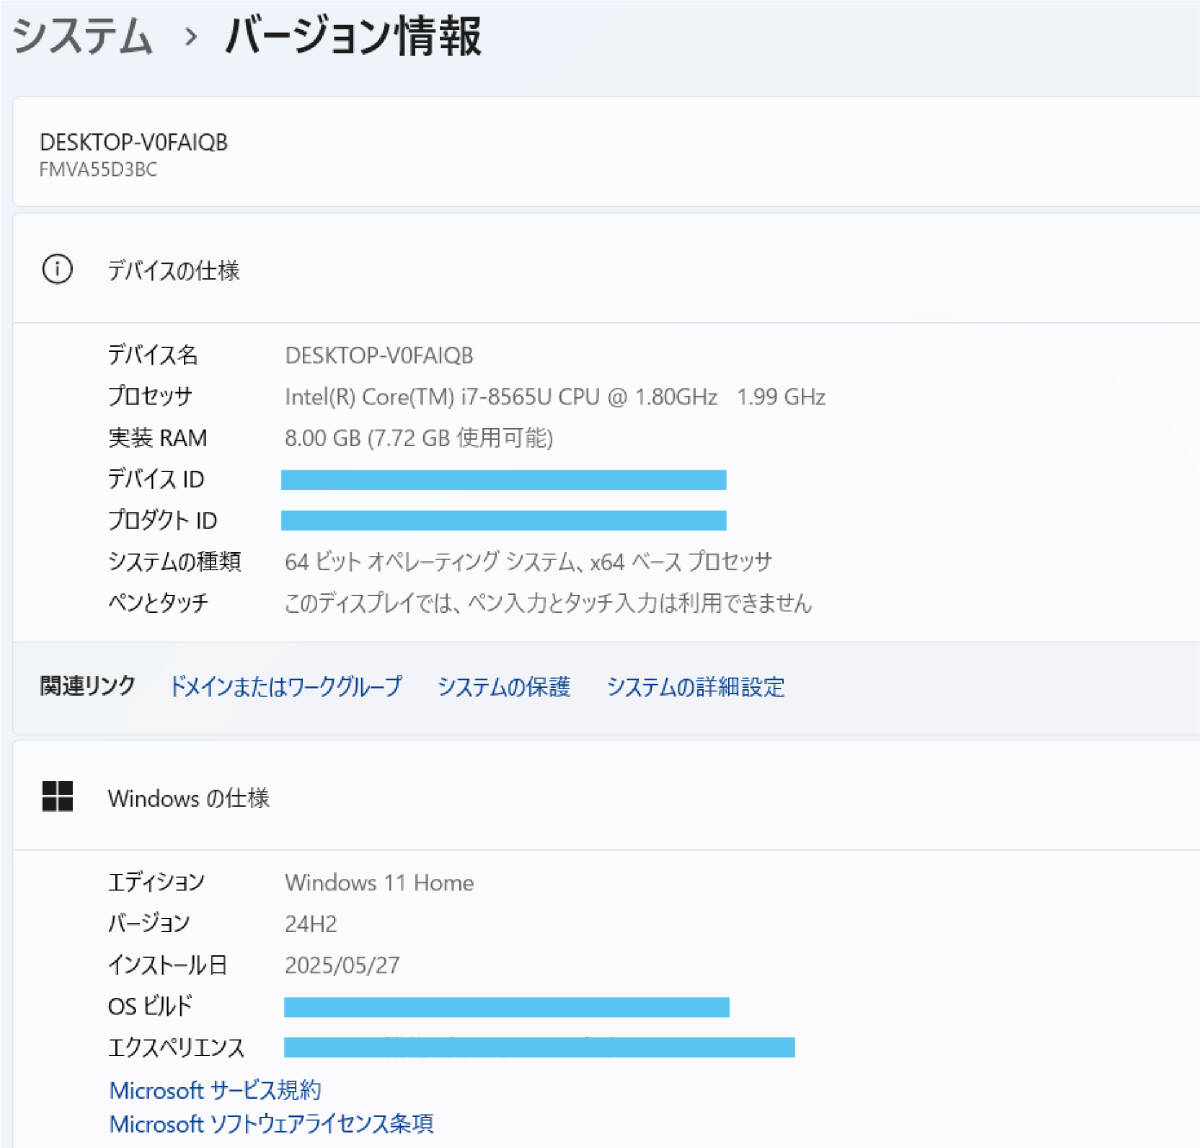The height and width of the screenshot is (1148, 1200).
Task: Collapse the デバイスの仕様 section header
Action: [606, 269]
